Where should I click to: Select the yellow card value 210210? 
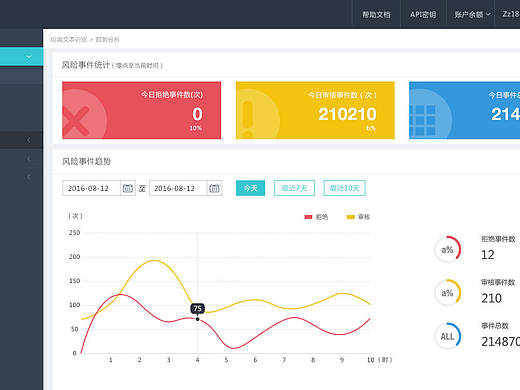pos(347,114)
